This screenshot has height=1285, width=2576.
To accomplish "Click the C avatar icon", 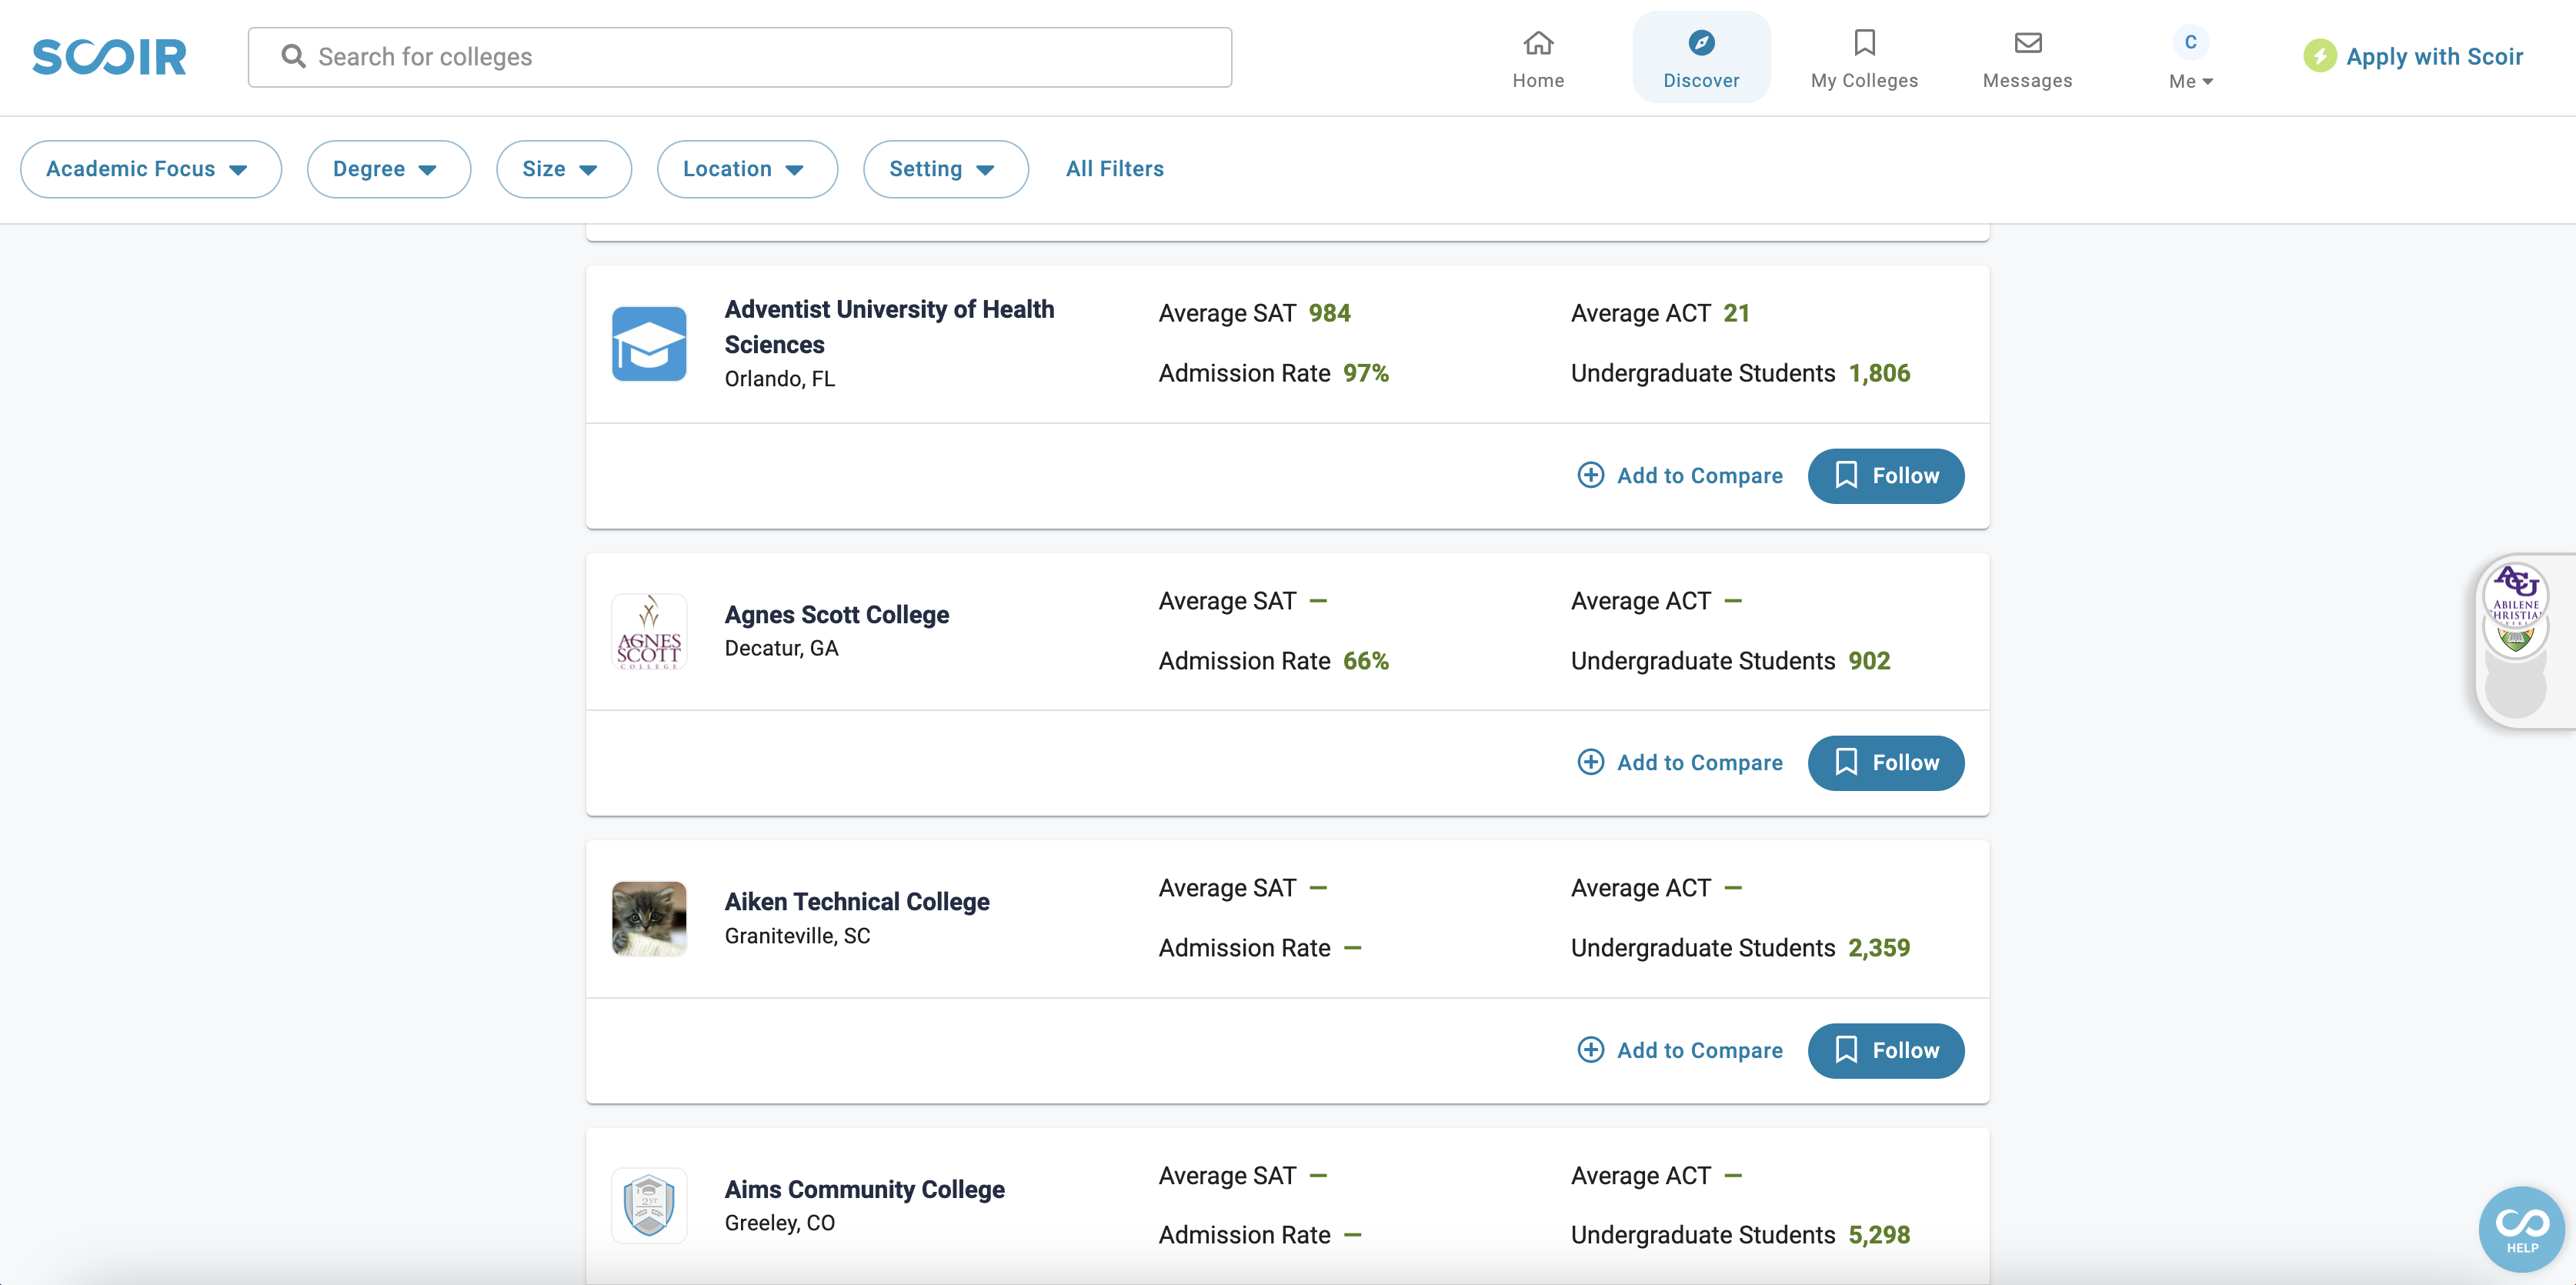I will (2190, 42).
